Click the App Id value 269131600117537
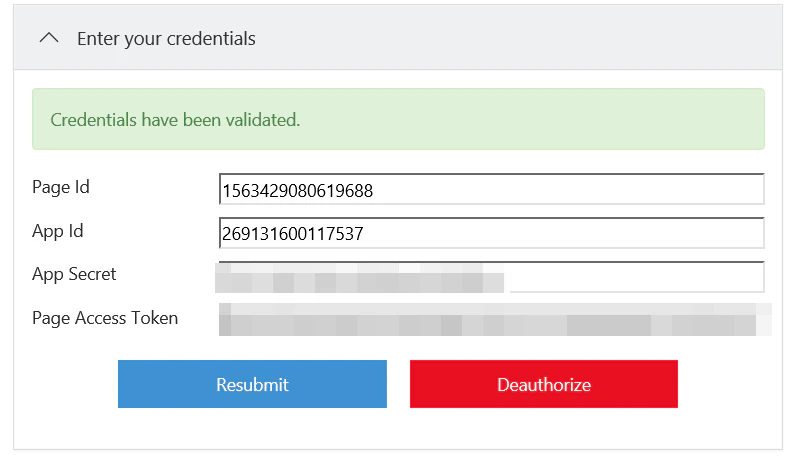797x471 pixels. point(293,234)
